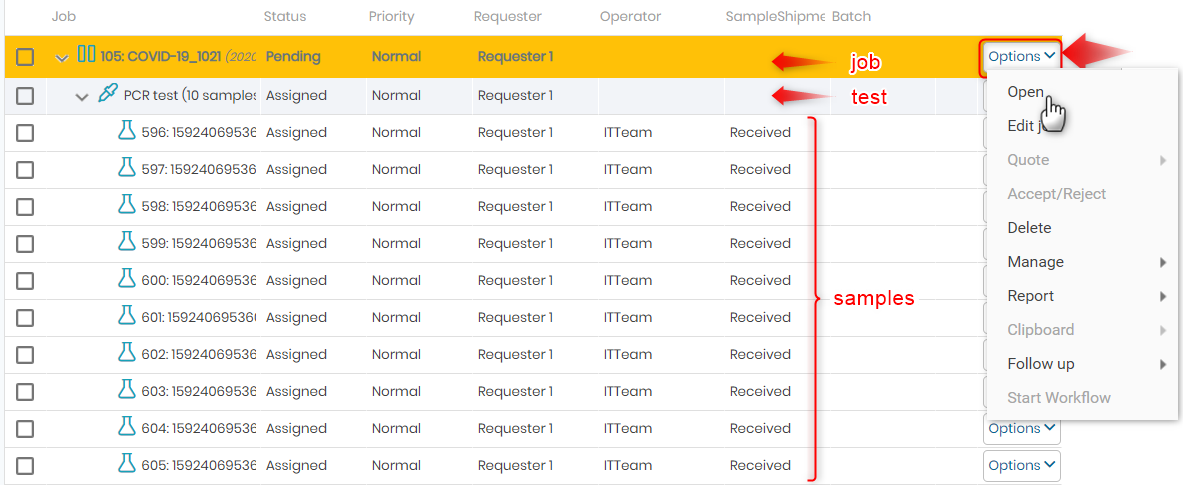This screenshot has width=1183, height=485.
Task: Collapse the COVID-19_1021 job tree row
Action: click(x=63, y=57)
